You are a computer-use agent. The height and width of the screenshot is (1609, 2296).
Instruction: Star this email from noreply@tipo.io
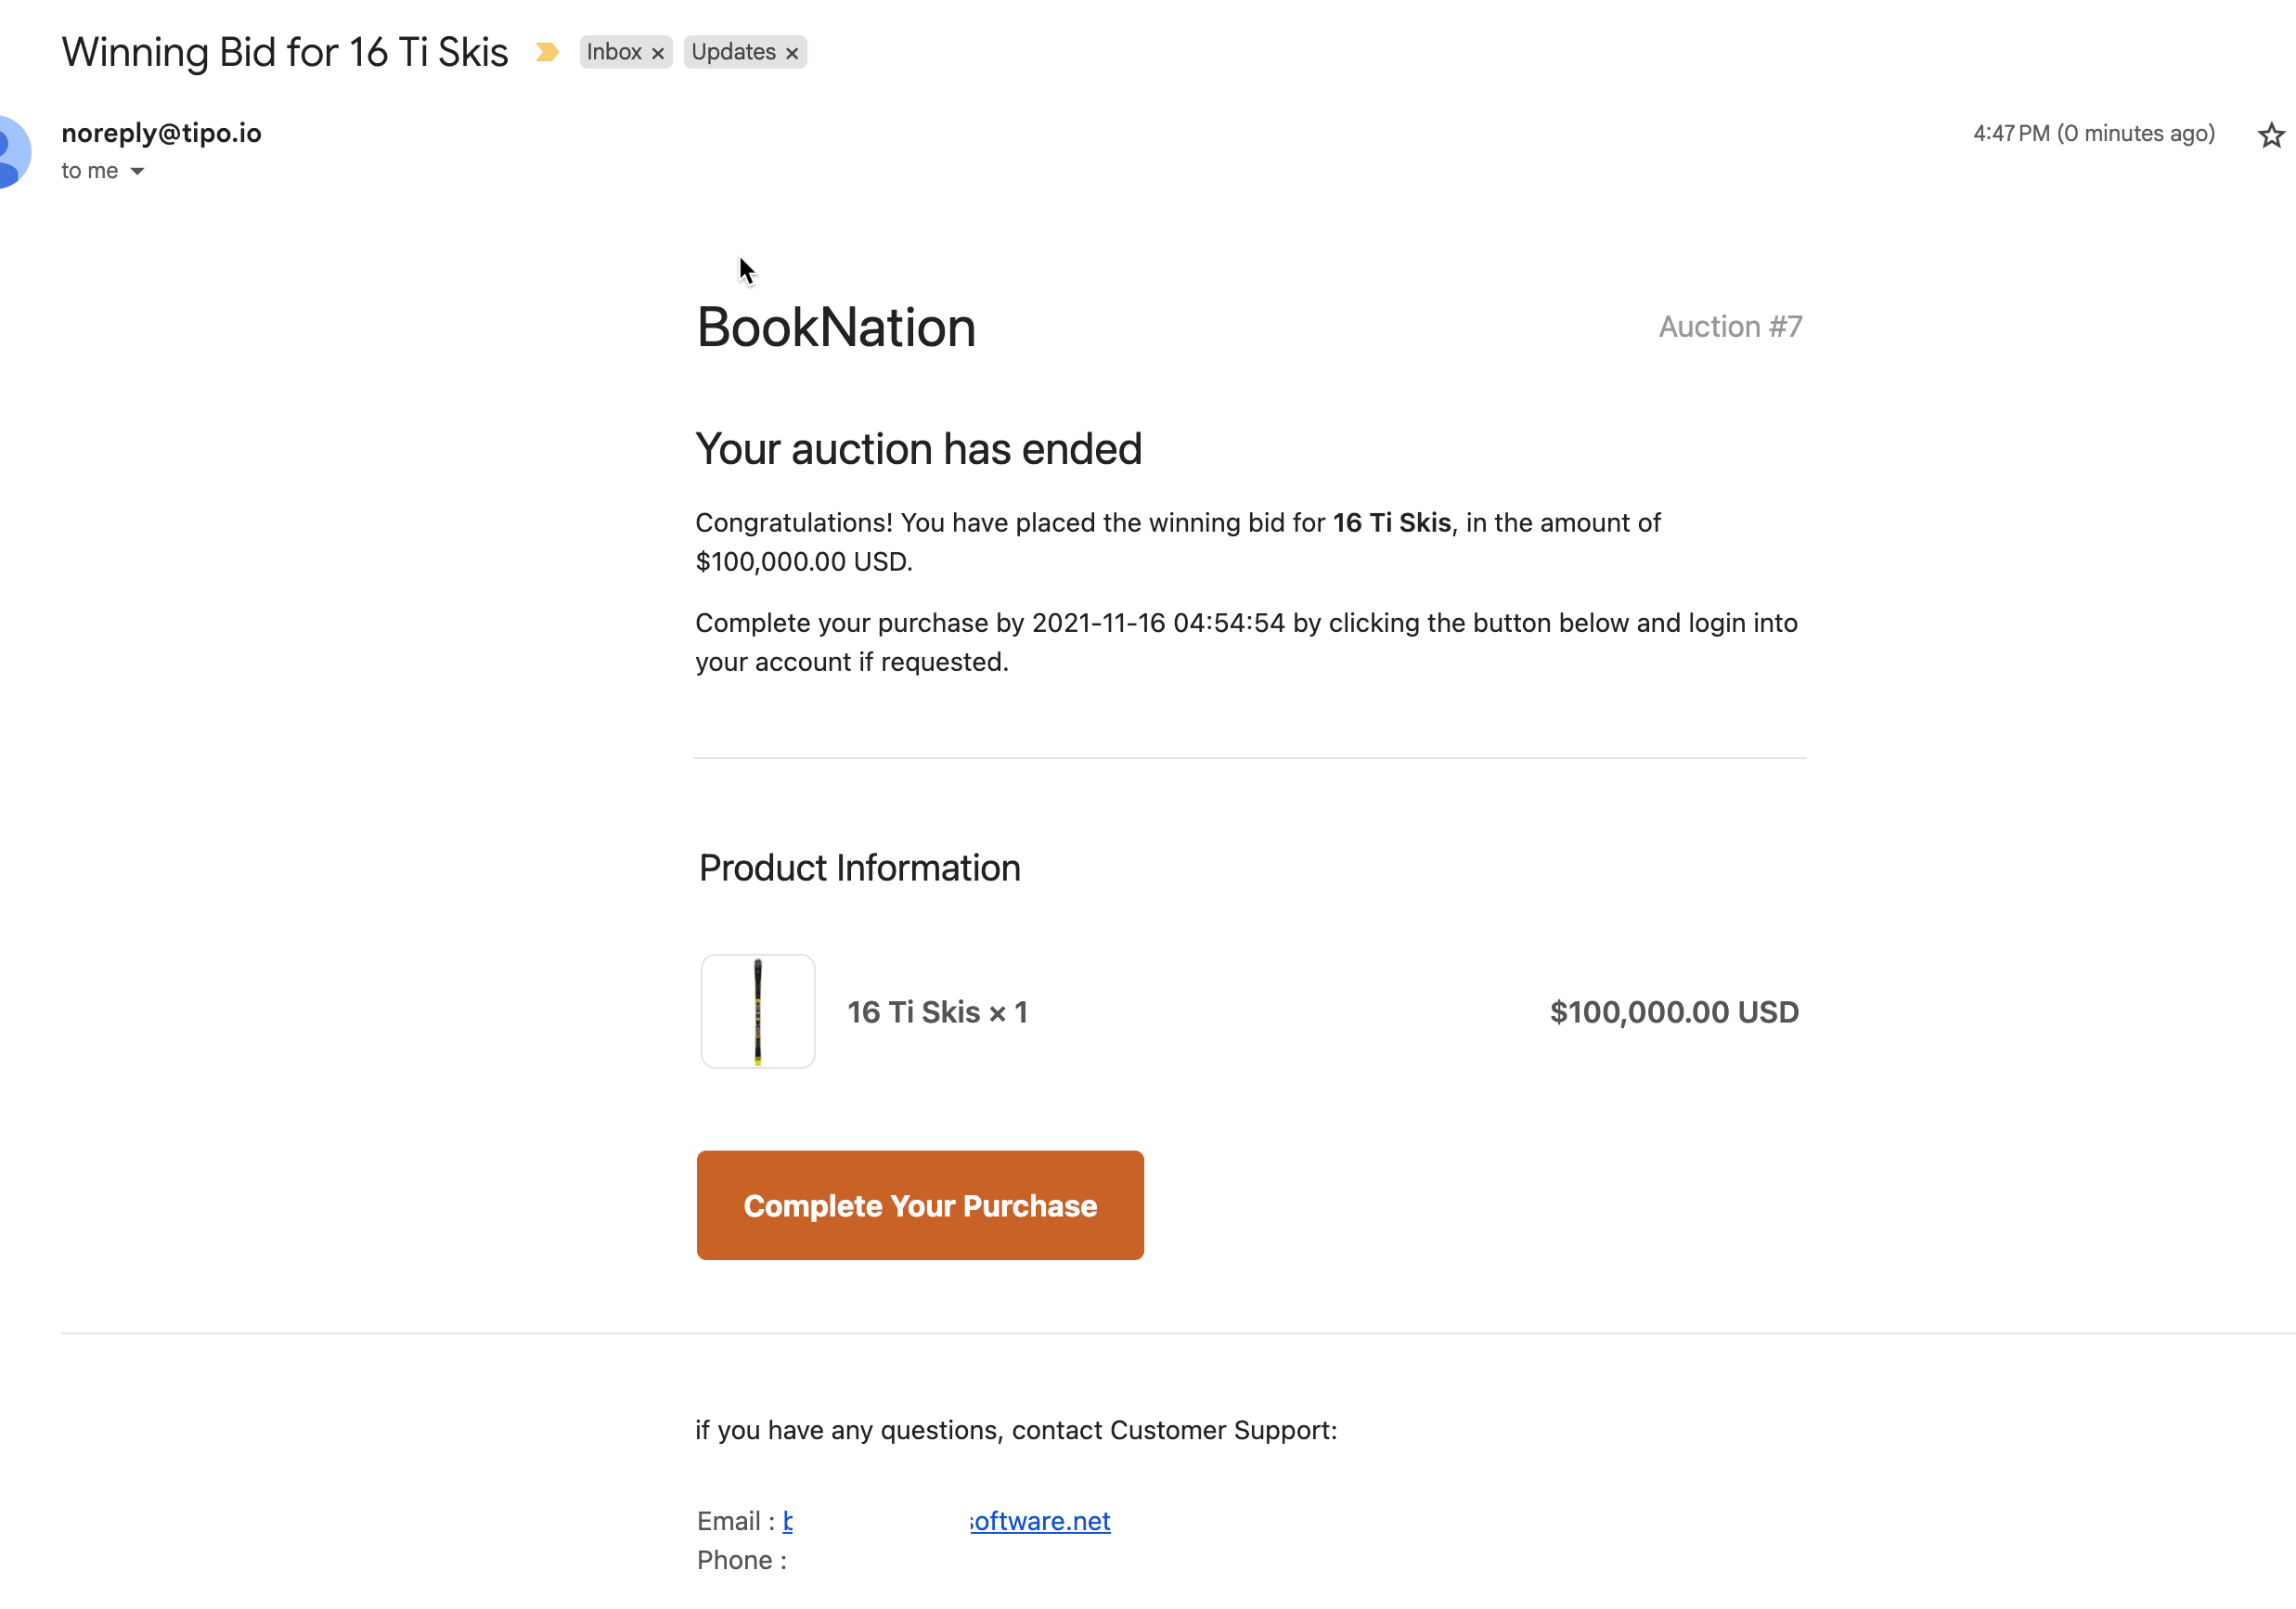(x=2270, y=135)
